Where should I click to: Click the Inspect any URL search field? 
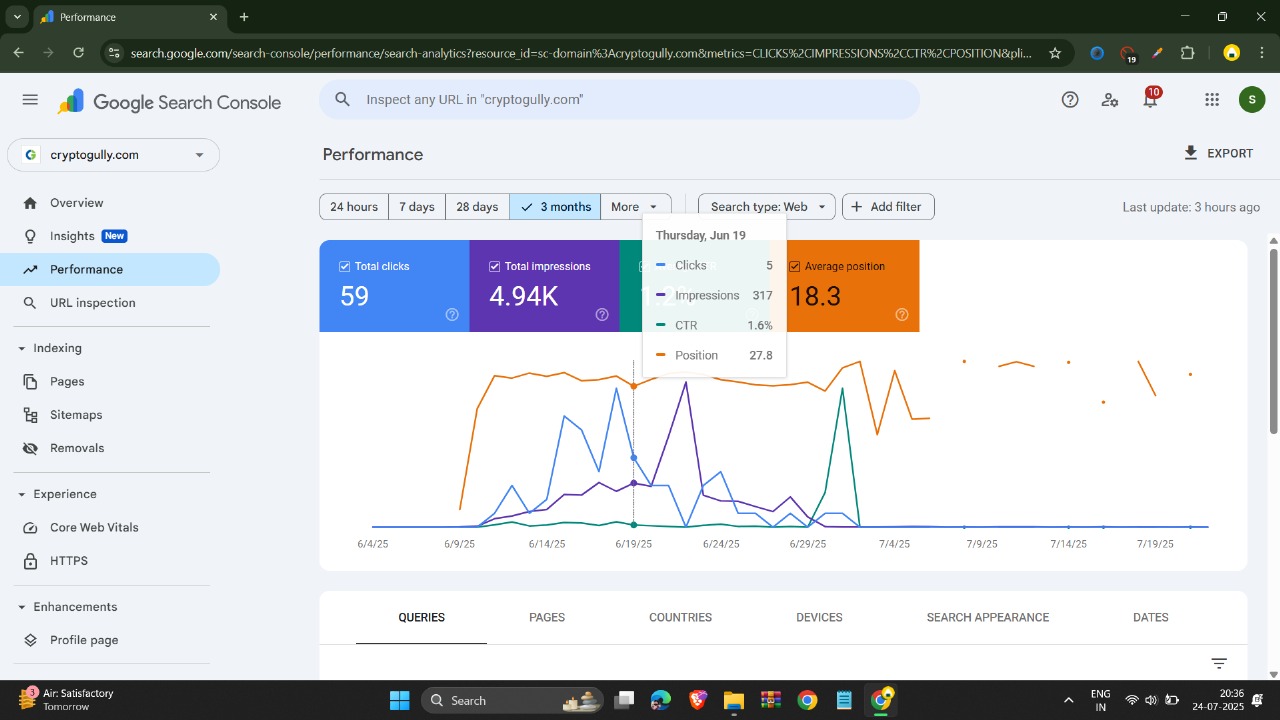coord(619,99)
